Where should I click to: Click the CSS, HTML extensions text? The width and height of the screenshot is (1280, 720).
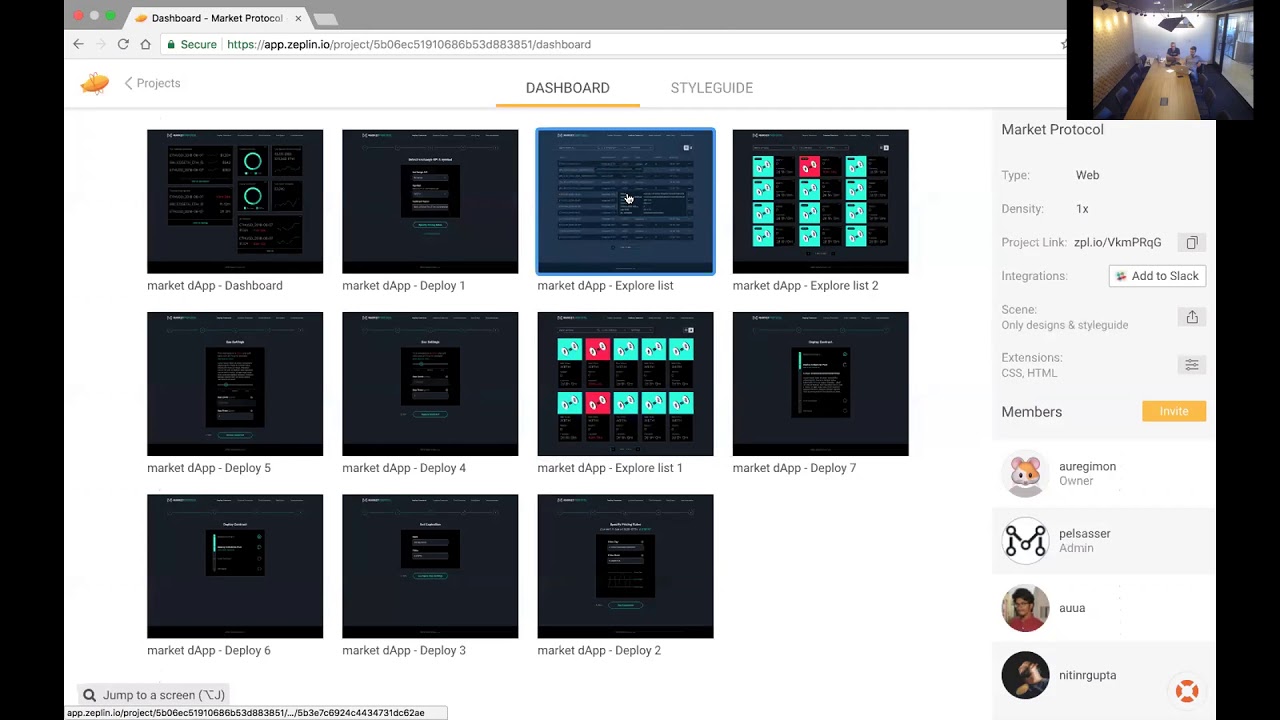click(x=1029, y=373)
